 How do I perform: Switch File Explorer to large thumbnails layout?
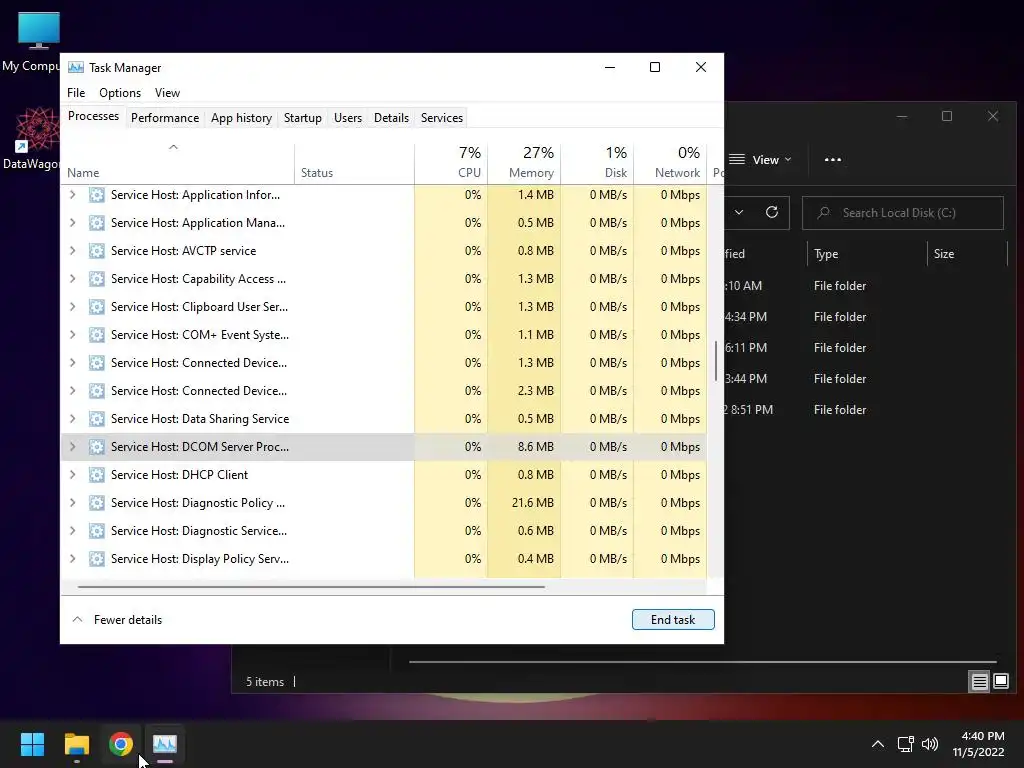pos(1000,682)
